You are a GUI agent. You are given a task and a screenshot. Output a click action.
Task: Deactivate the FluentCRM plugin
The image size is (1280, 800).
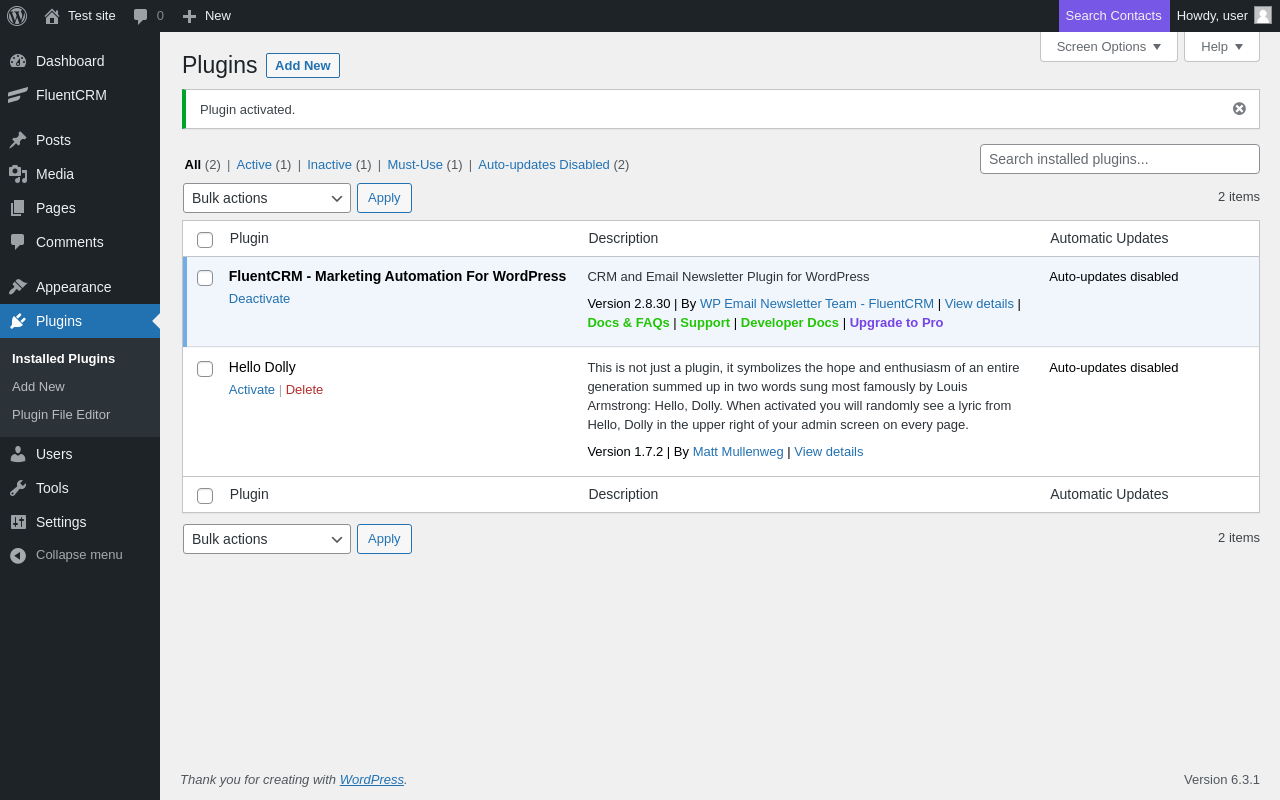[x=259, y=299]
